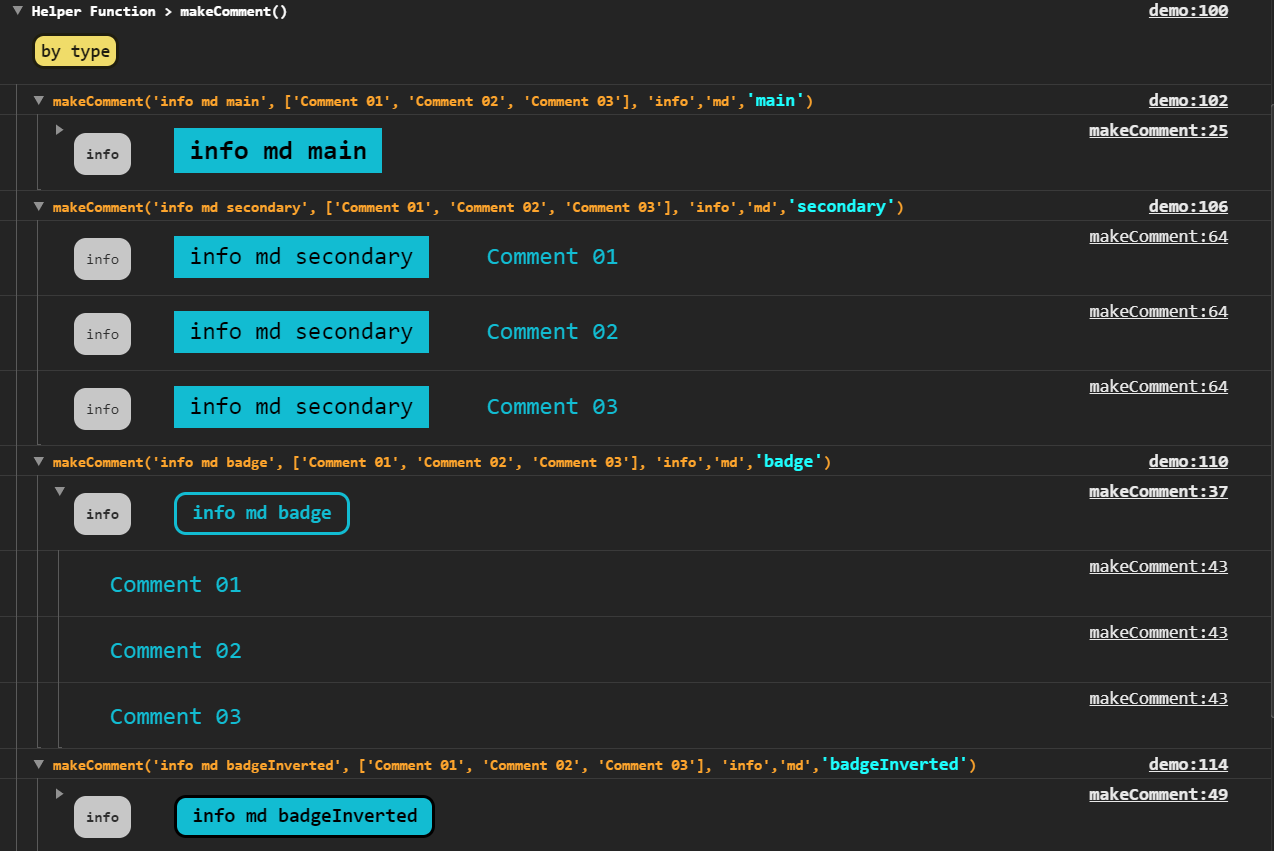Open source link makeComment:25
The image size is (1274, 851).
pyautogui.click(x=1158, y=130)
